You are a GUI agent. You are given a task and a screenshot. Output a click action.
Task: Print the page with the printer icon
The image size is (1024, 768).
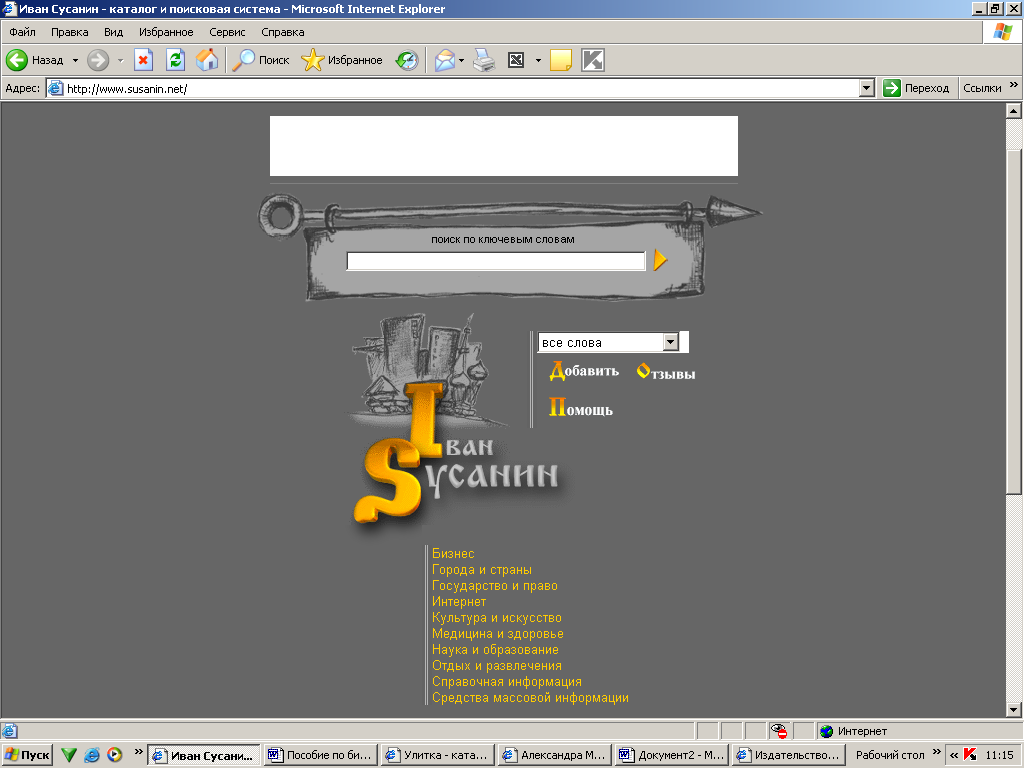pos(484,60)
